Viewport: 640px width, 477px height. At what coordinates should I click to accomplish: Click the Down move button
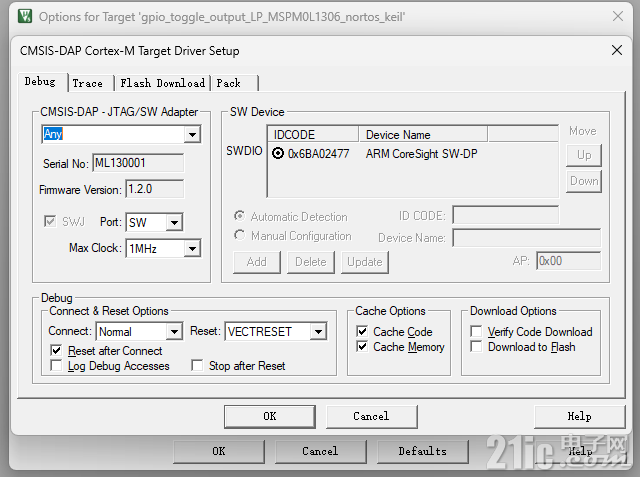click(584, 181)
